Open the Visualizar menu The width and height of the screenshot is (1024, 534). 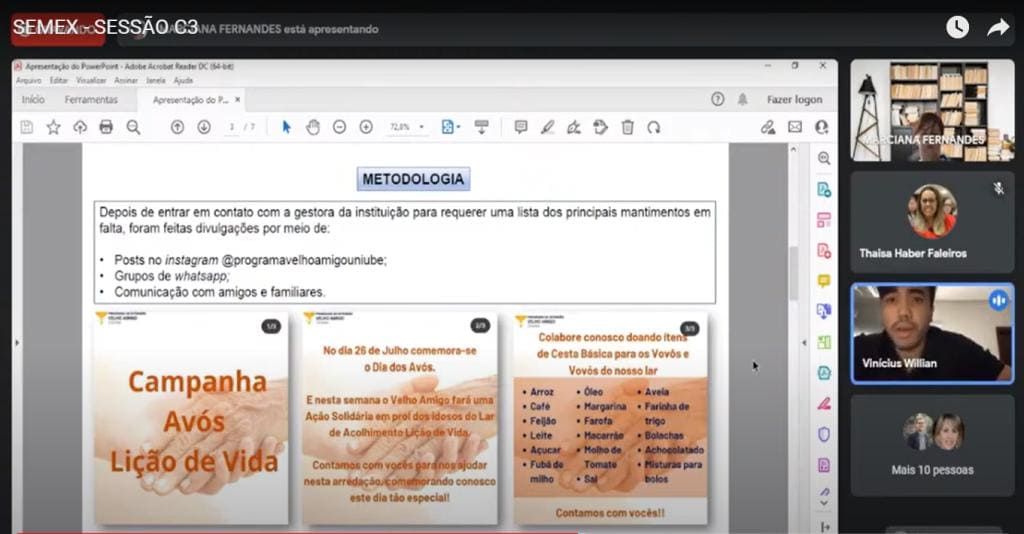[x=91, y=80]
